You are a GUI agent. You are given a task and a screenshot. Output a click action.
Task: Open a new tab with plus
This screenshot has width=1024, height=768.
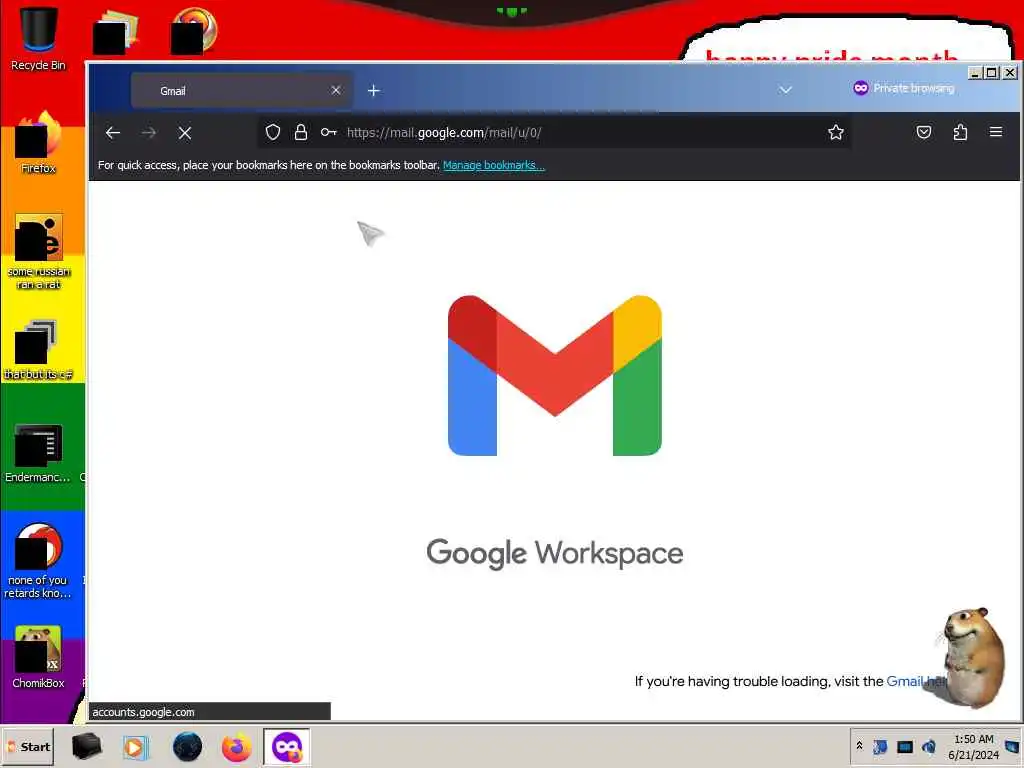[374, 91]
